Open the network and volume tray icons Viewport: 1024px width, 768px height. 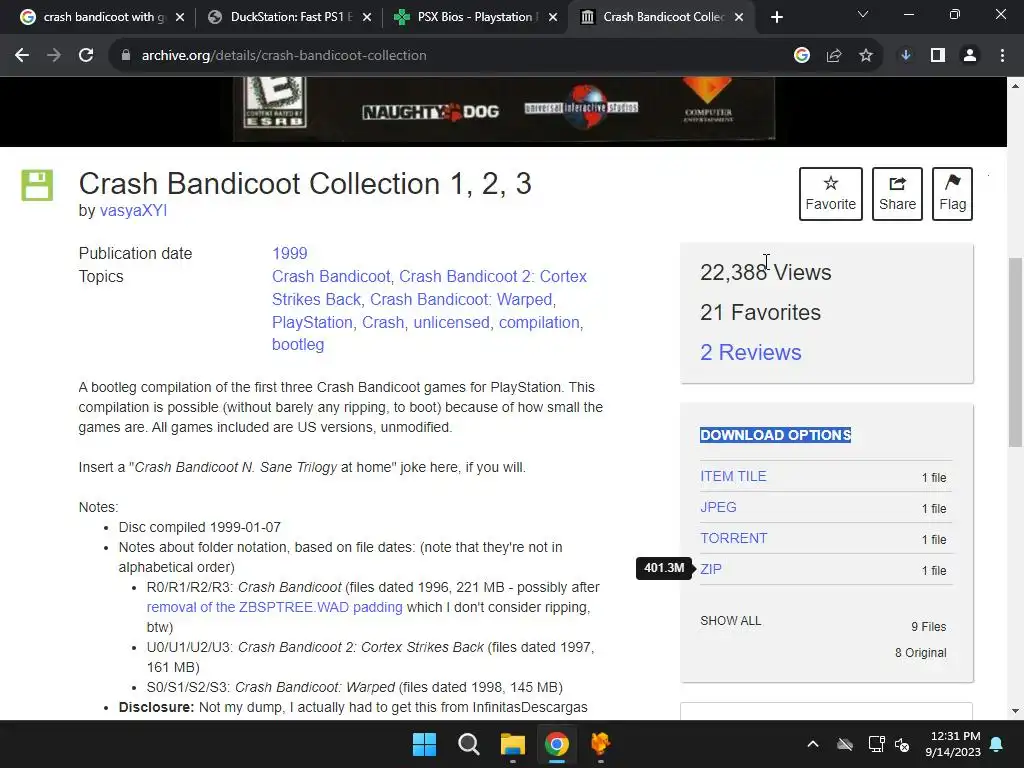[x=889, y=744]
